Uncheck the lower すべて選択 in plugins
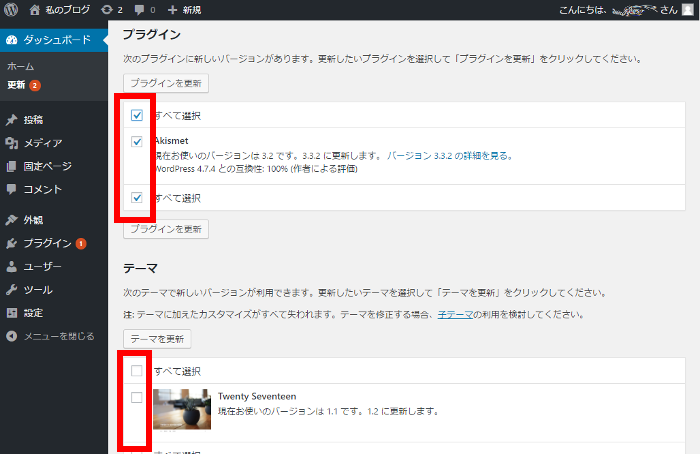The width and height of the screenshot is (700, 454). coord(137,197)
